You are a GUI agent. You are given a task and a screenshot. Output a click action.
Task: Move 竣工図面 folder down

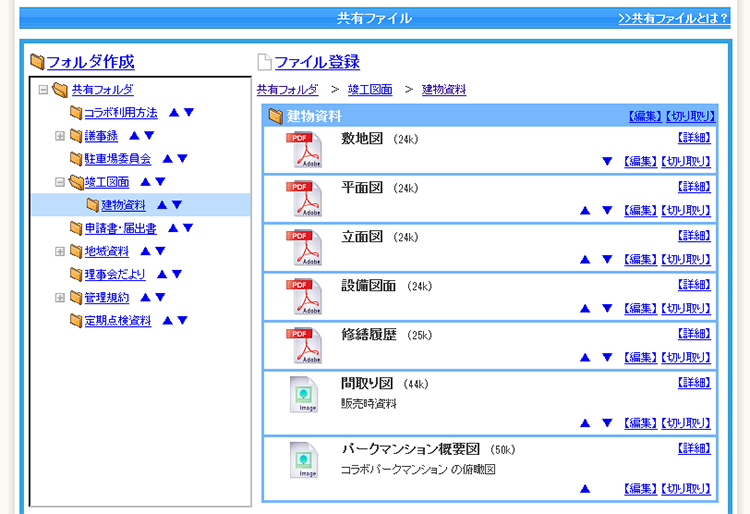coord(160,182)
